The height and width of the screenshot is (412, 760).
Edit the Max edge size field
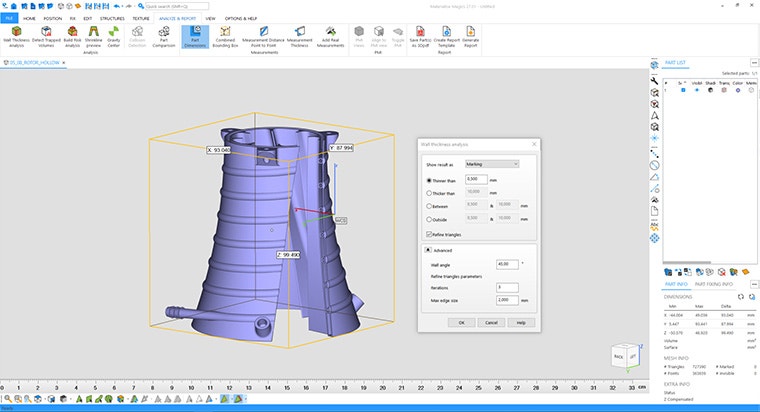click(507, 300)
